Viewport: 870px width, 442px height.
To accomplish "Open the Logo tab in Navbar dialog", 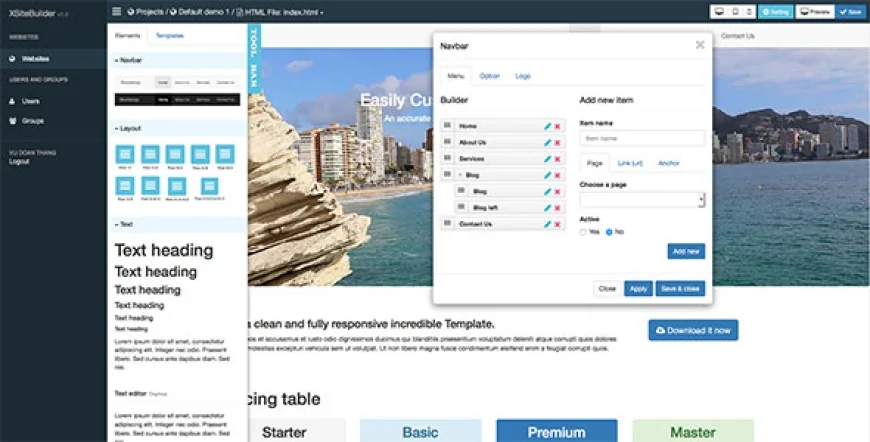I will click(x=523, y=76).
